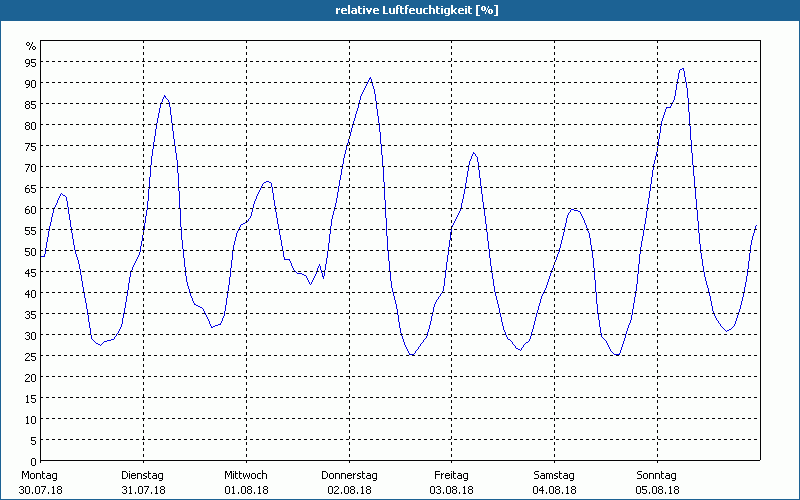
Task: Click the Dienstag label on the time axis
Action: tap(142, 475)
